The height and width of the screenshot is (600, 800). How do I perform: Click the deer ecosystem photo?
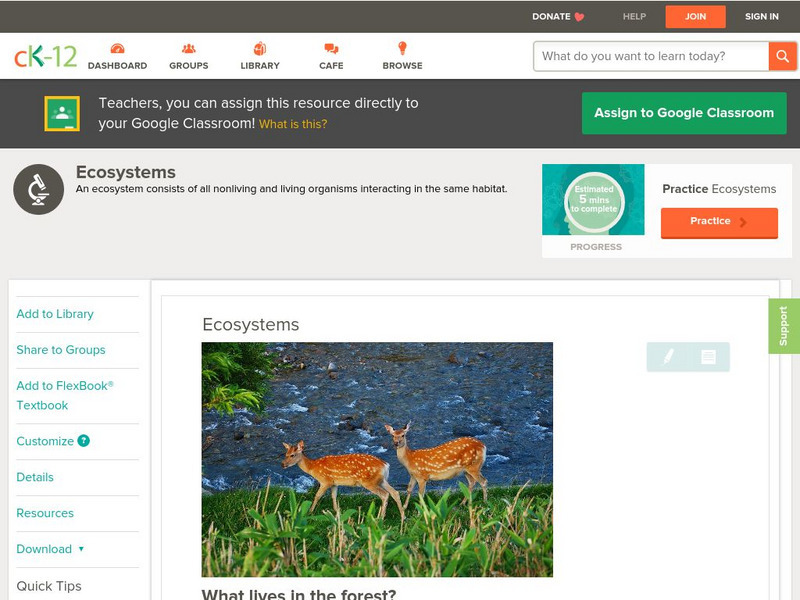coord(377,459)
